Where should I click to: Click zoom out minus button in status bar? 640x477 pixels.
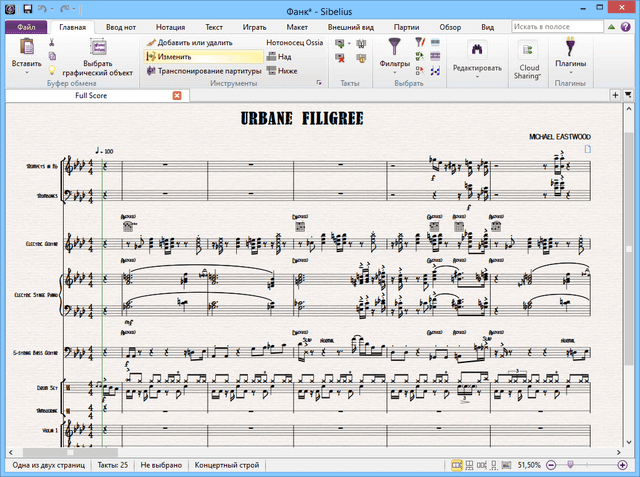point(552,466)
